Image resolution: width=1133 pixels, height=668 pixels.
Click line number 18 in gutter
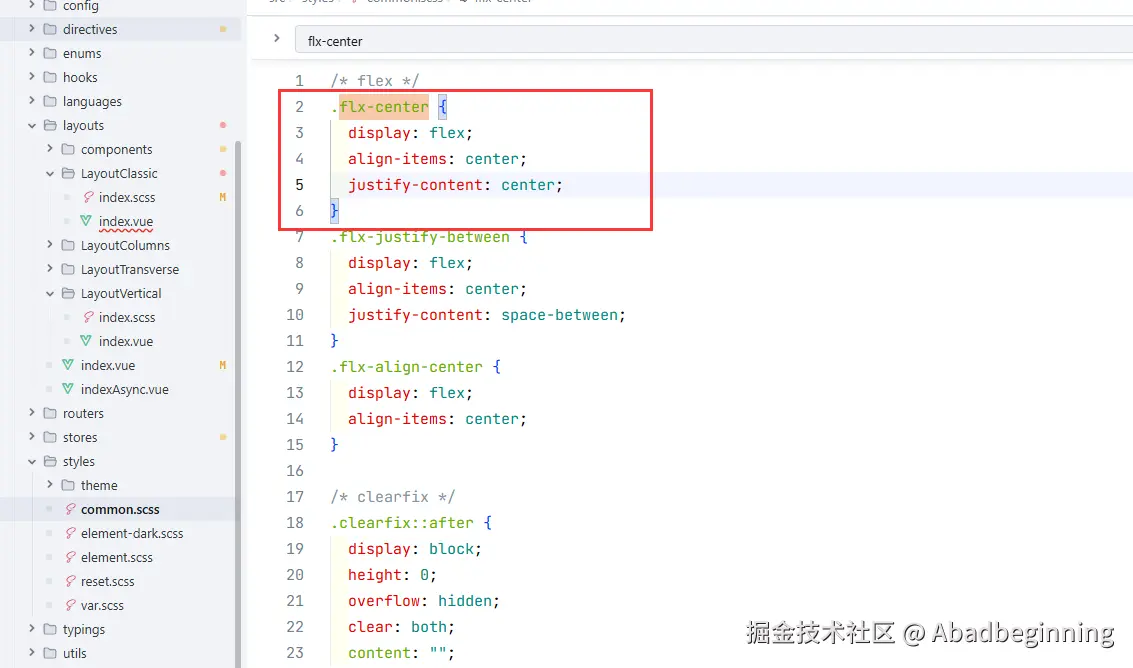pyautogui.click(x=295, y=523)
